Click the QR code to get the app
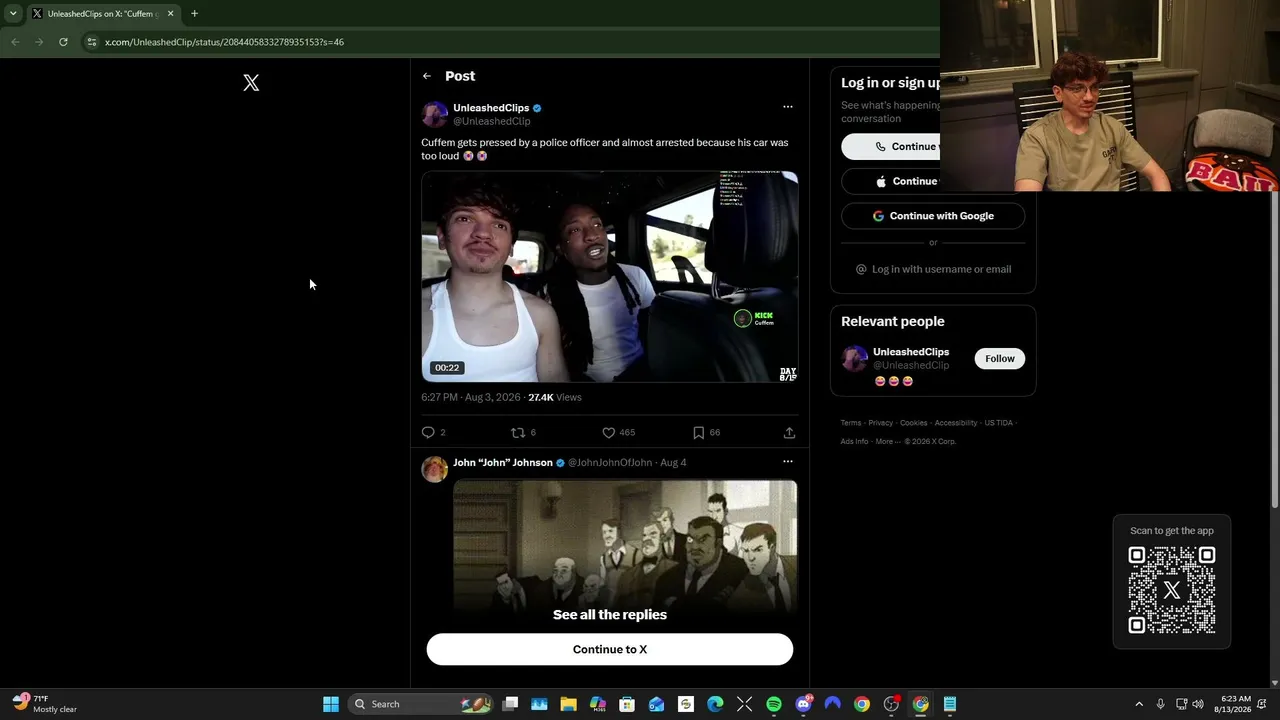 [x=1172, y=590]
